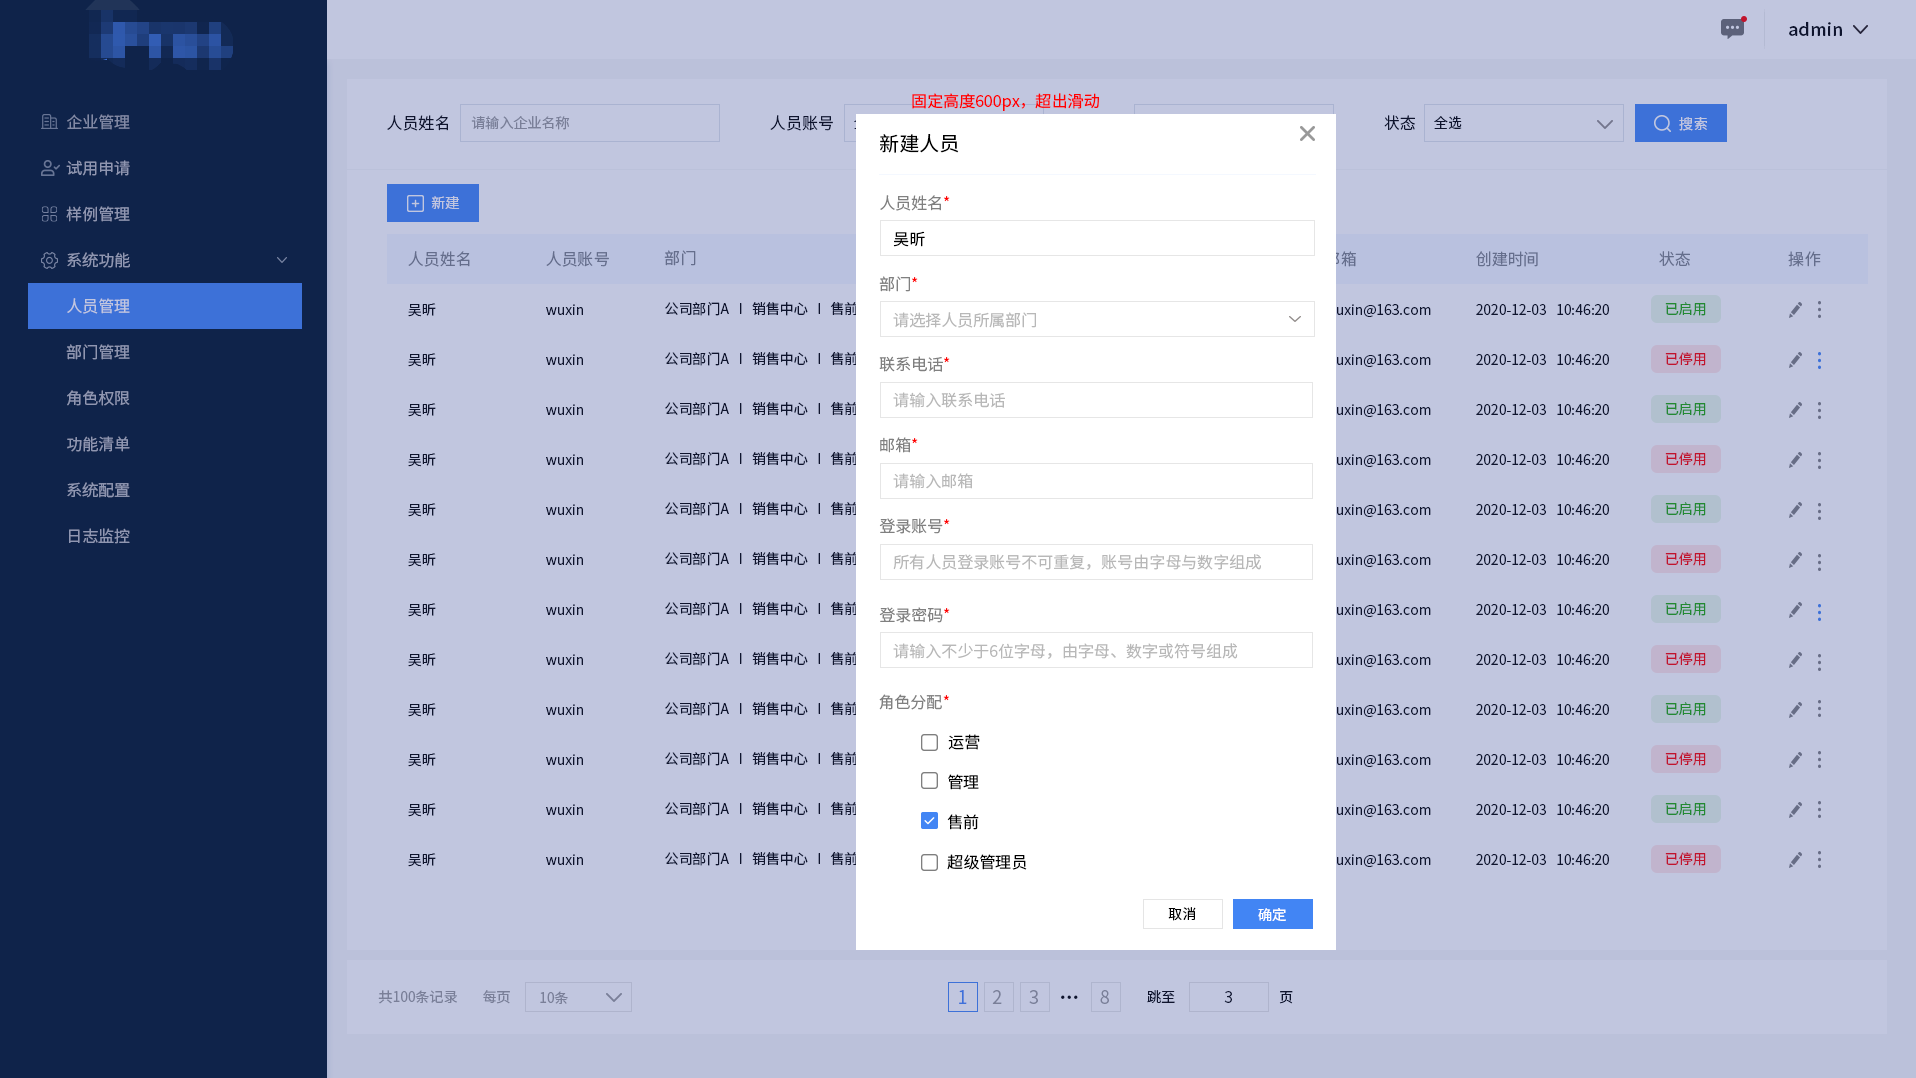Click the 系统功能 gear icon
This screenshot has width=1916, height=1078.
(49, 260)
